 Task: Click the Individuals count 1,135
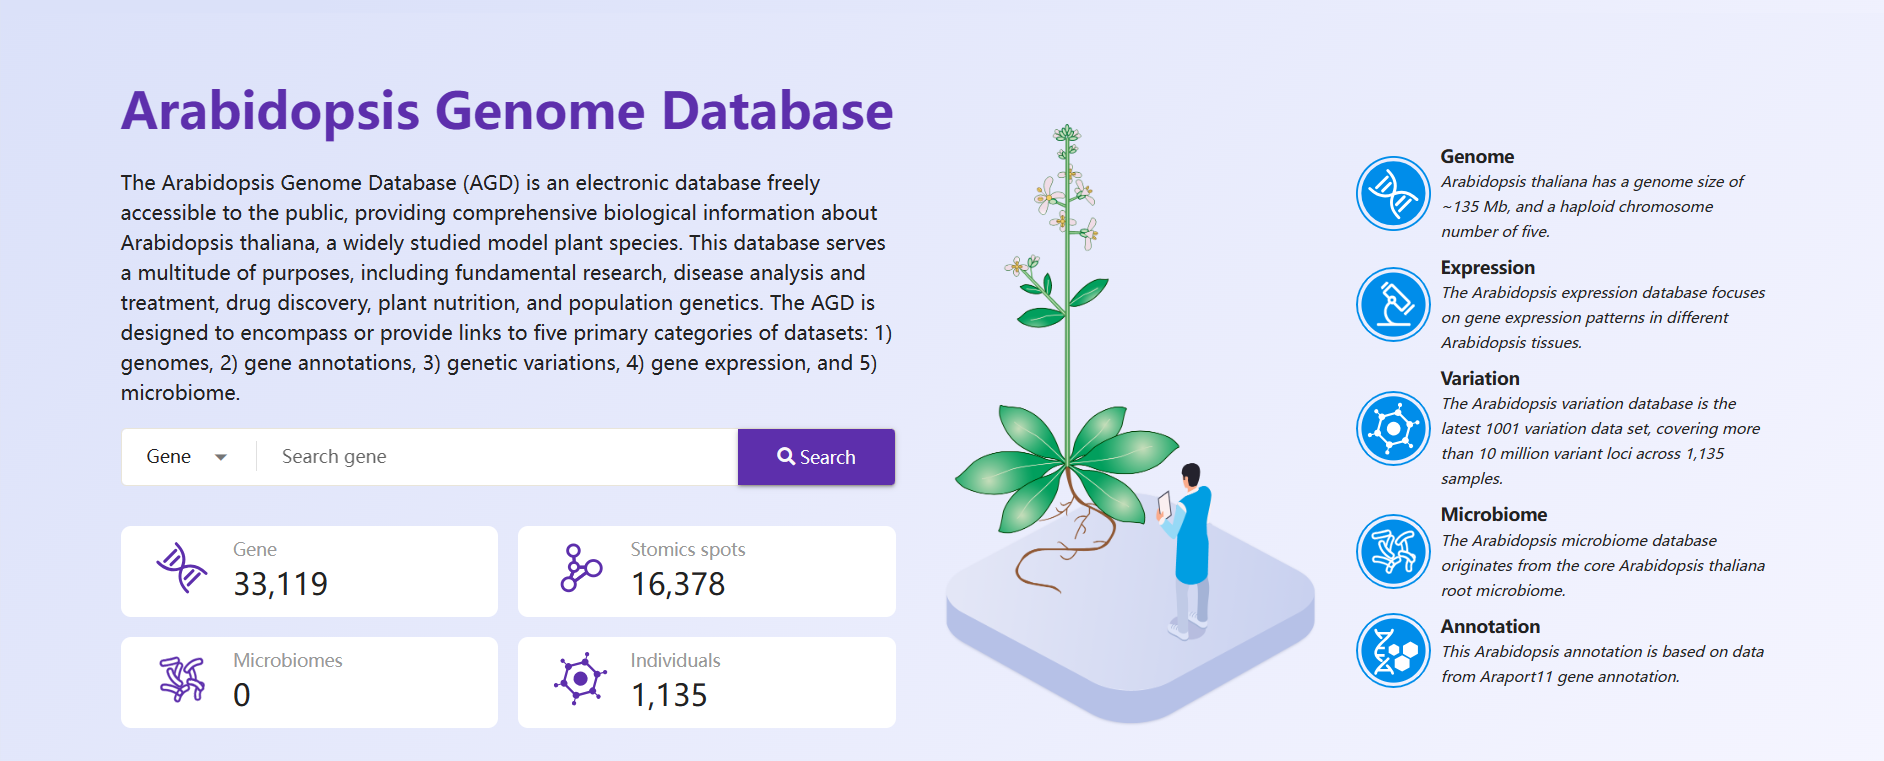click(x=669, y=695)
